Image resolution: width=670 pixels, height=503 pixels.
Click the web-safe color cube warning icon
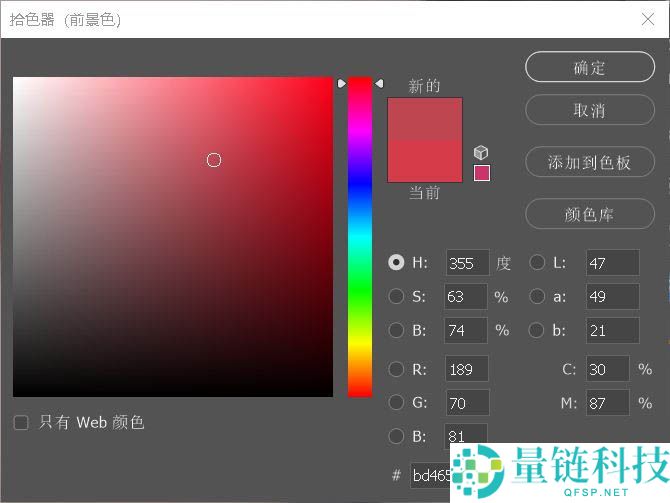[x=481, y=153]
